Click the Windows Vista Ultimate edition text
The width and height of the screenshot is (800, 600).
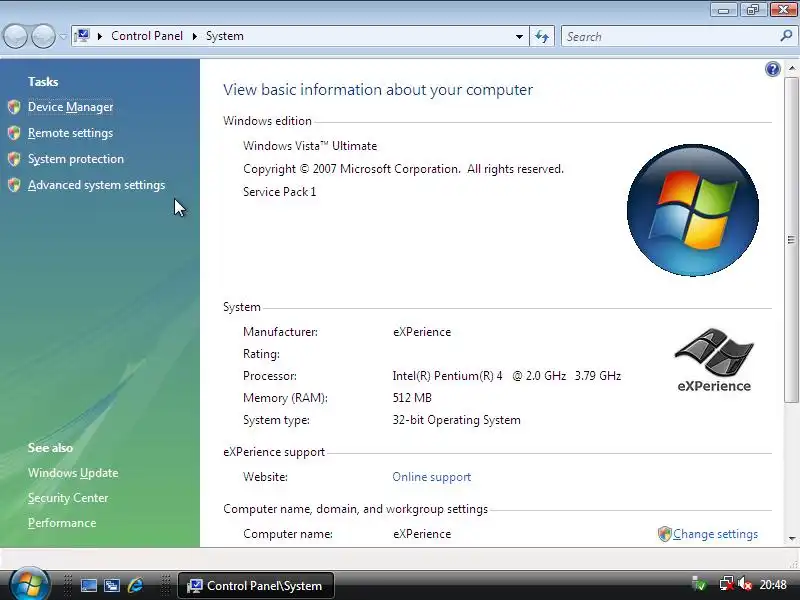310,146
